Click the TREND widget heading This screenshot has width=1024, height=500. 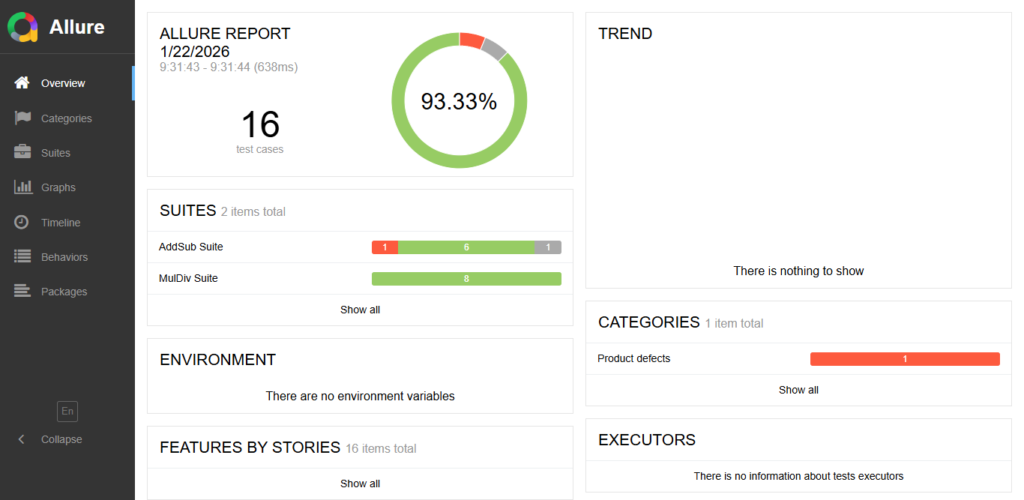[x=625, y=34]
